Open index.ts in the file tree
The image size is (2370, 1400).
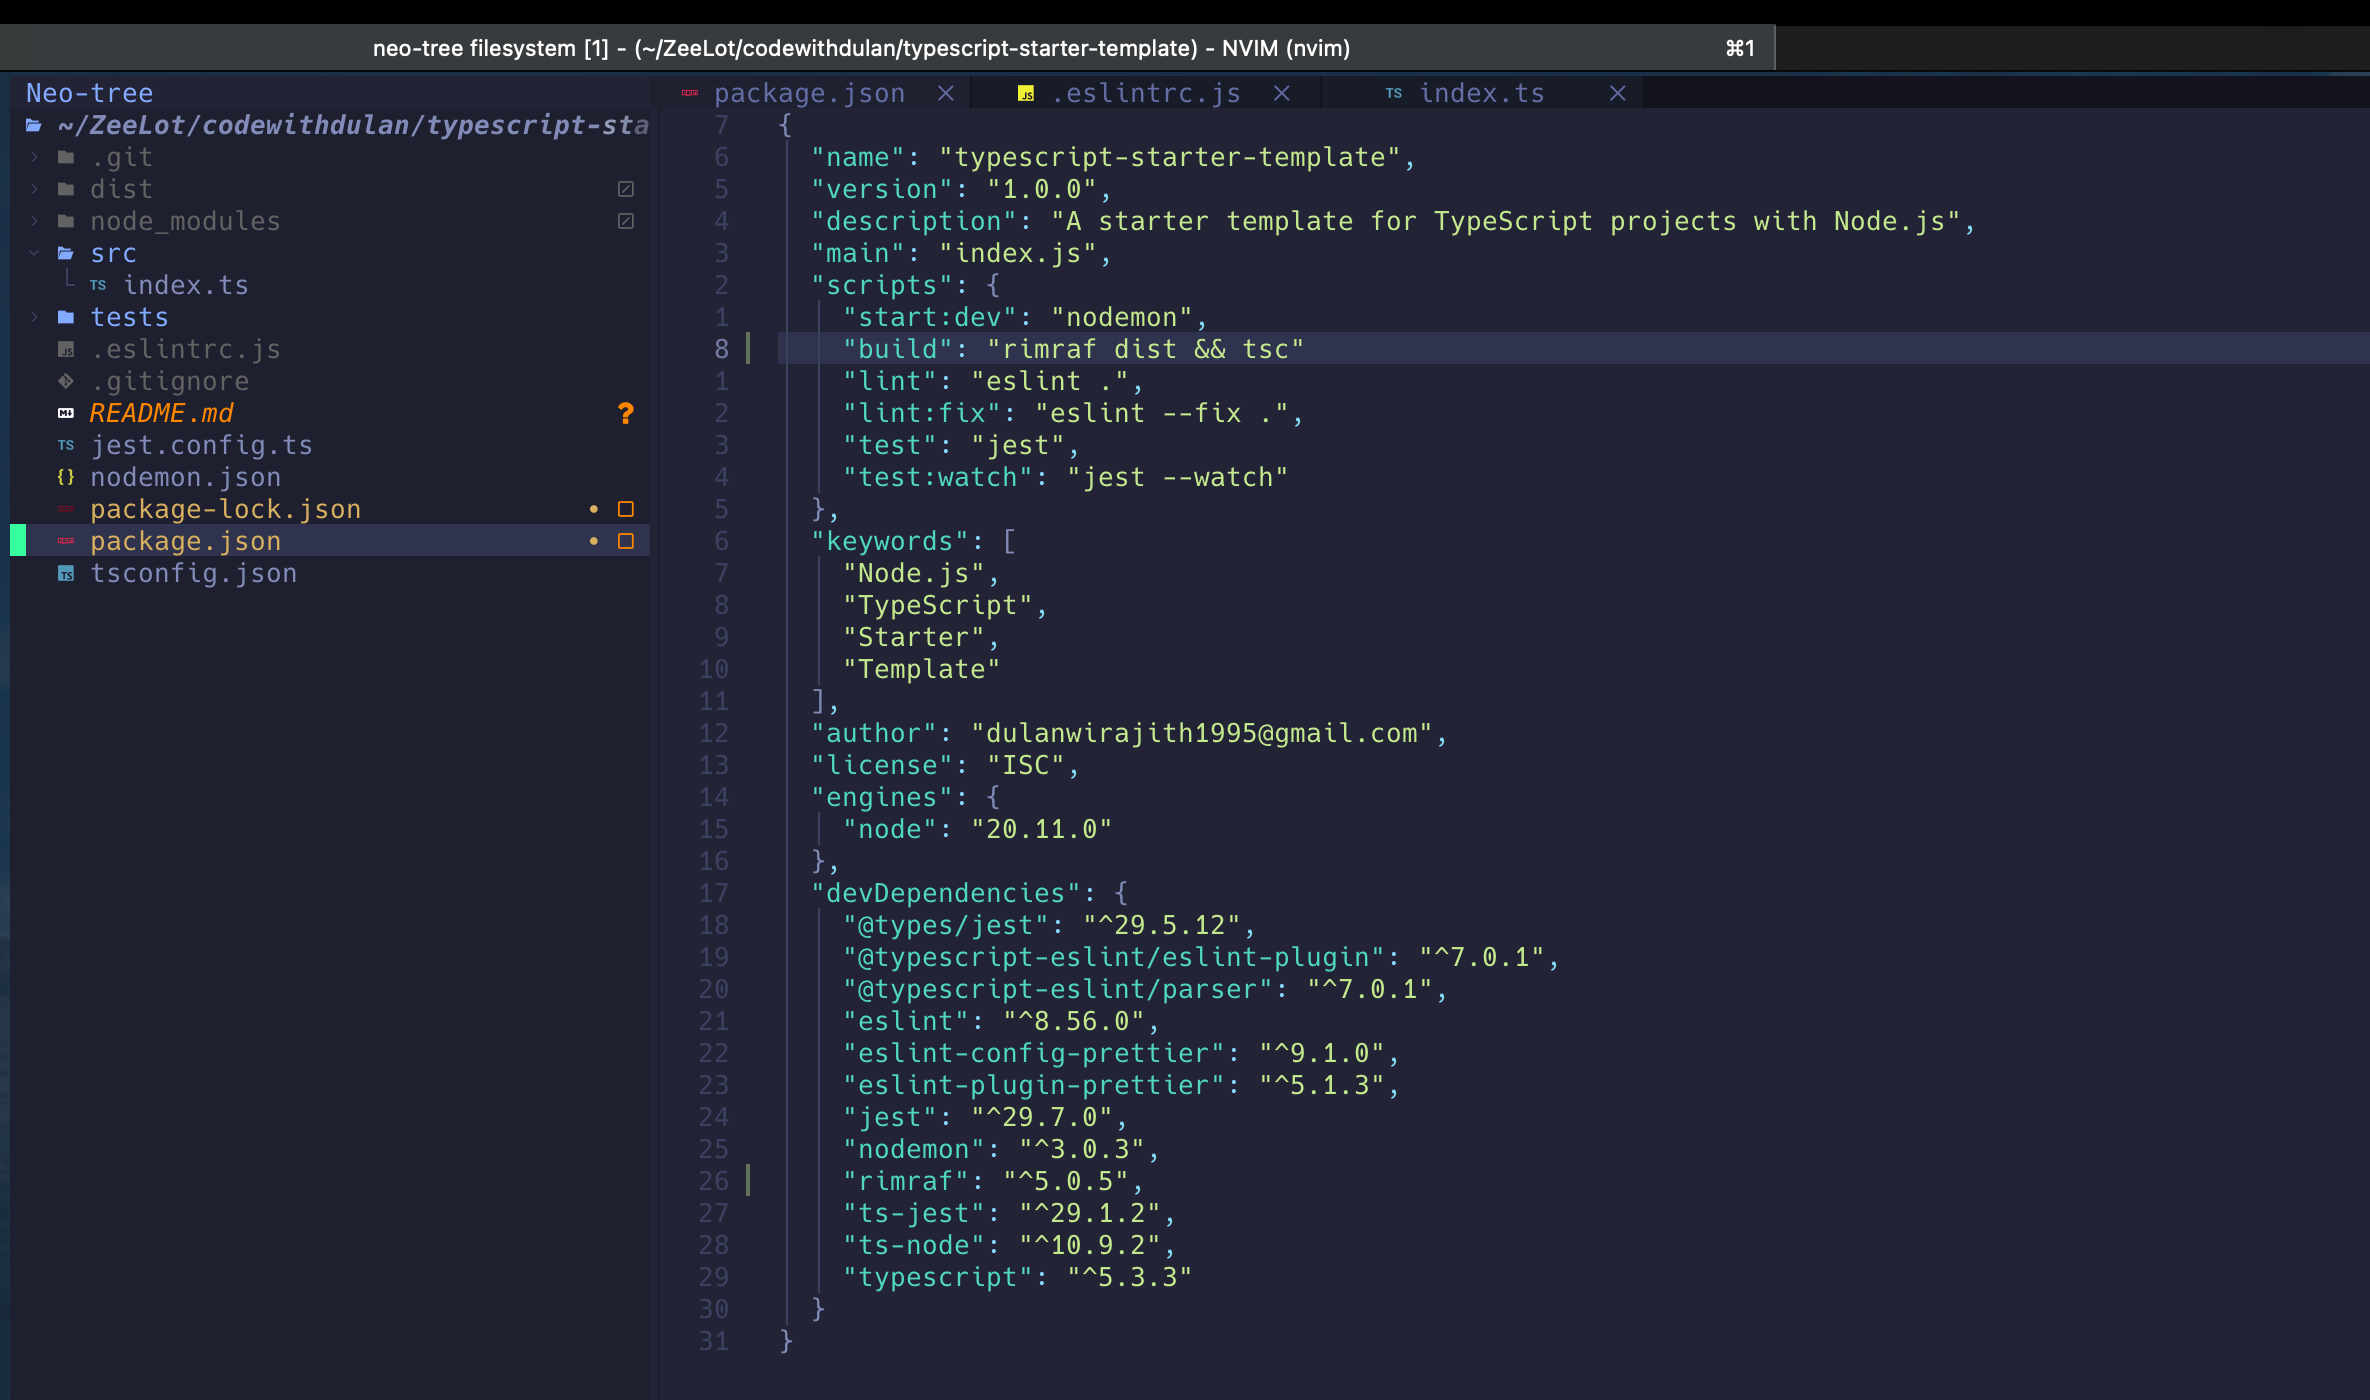[x=186, y=285]
